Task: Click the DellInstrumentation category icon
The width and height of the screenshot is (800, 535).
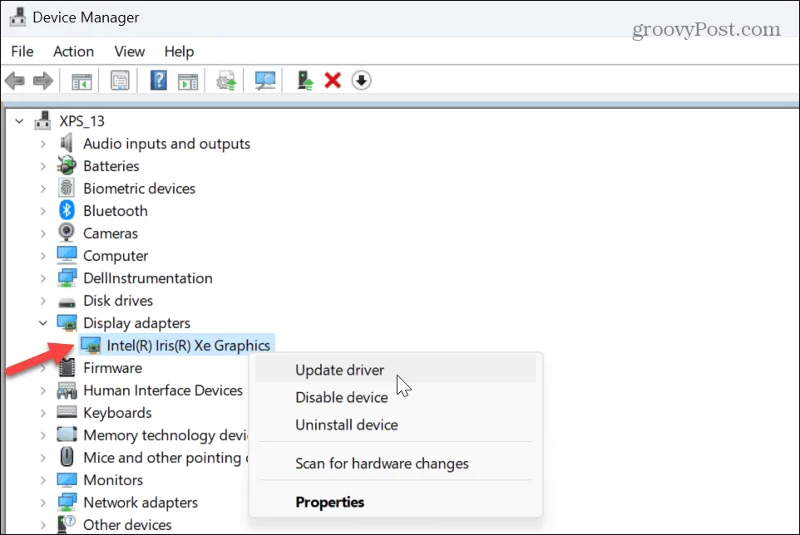Action: [67, 277]
